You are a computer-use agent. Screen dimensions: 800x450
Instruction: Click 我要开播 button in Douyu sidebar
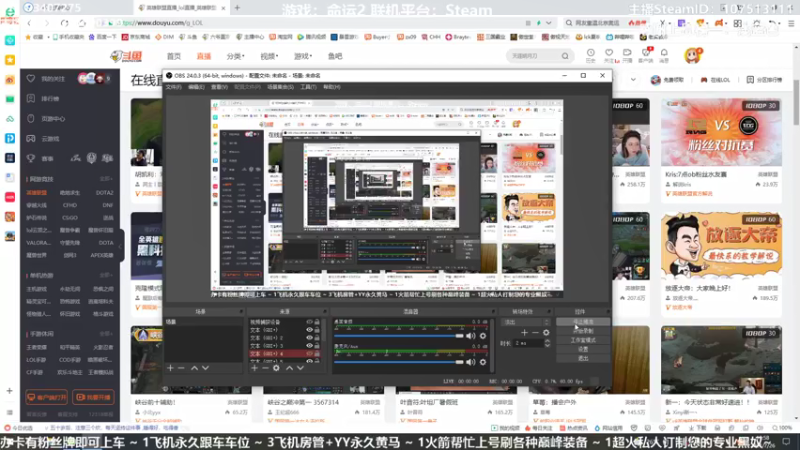(x=93, y=397)
